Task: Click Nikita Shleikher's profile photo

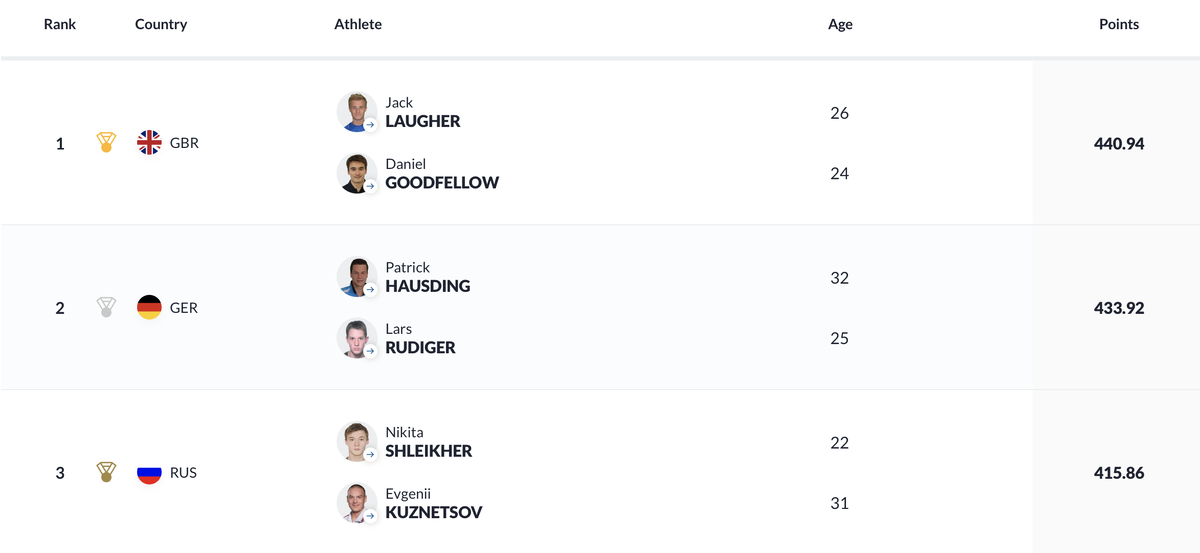Action: coord(356,442)
